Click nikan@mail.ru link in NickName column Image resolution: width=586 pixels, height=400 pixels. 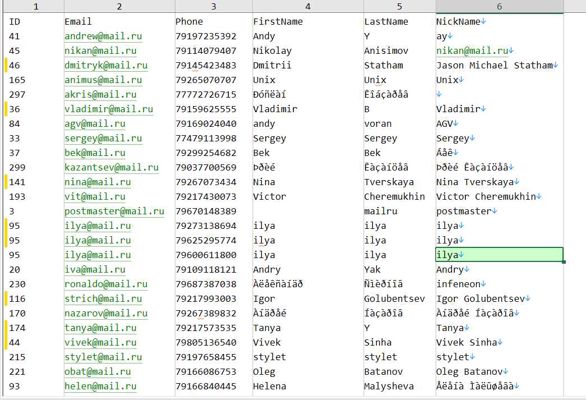click(x=472, y=51)
